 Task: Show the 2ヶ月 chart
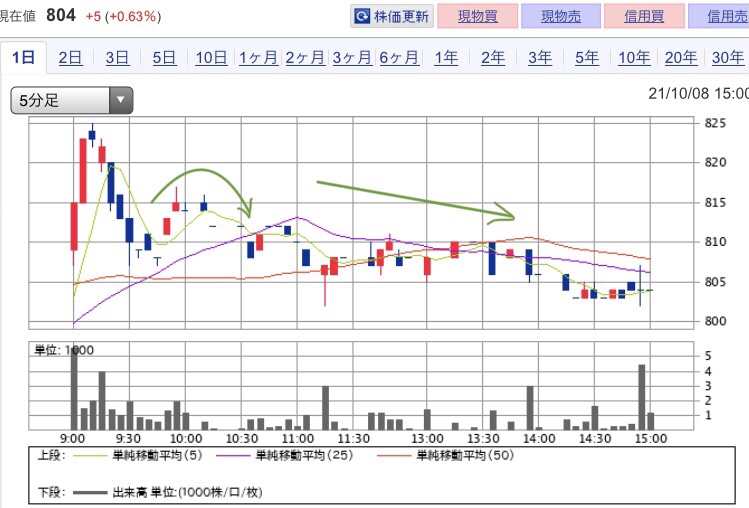tap(305, 58)
